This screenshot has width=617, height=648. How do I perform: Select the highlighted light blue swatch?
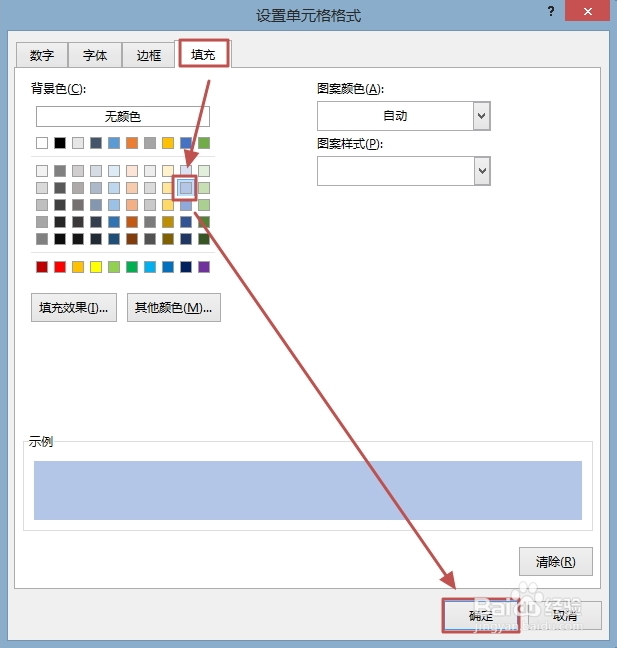tap(186, 188)
